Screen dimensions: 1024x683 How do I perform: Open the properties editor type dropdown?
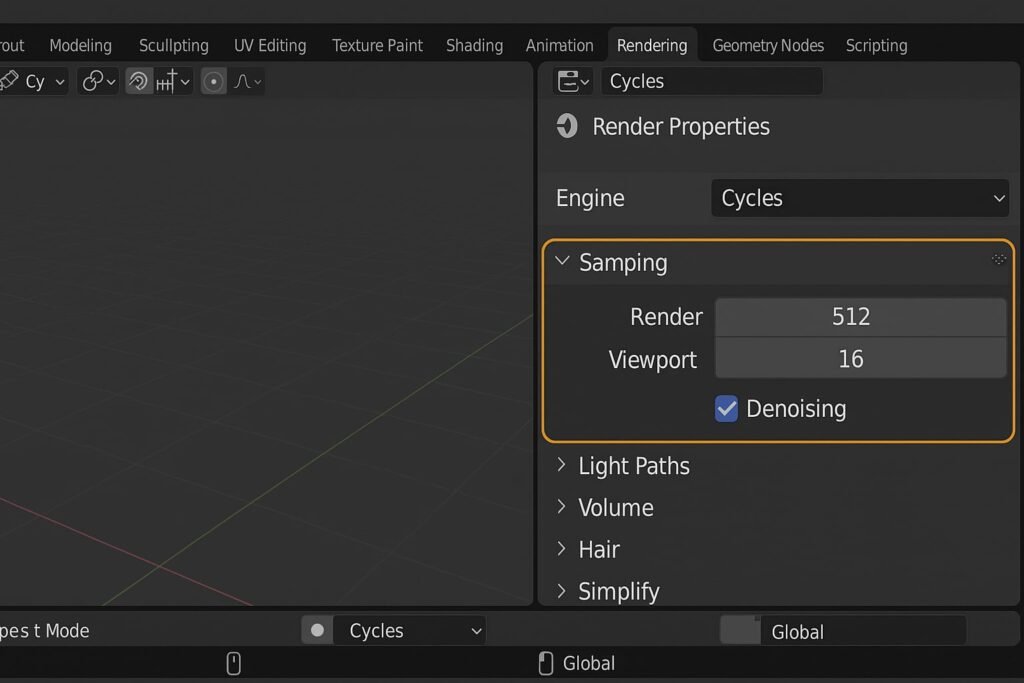point(573,82)
